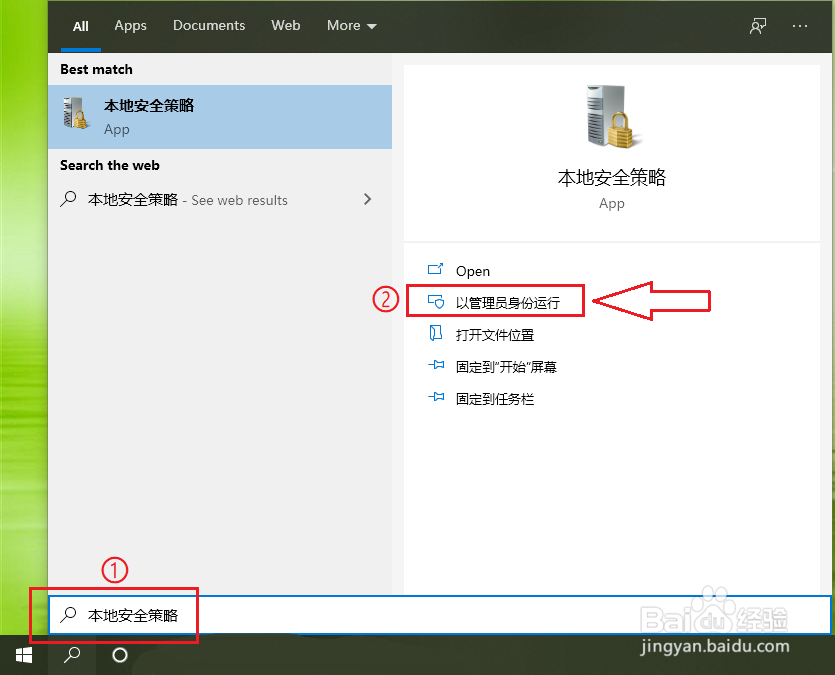Open the Windows Start menu button

24,657
